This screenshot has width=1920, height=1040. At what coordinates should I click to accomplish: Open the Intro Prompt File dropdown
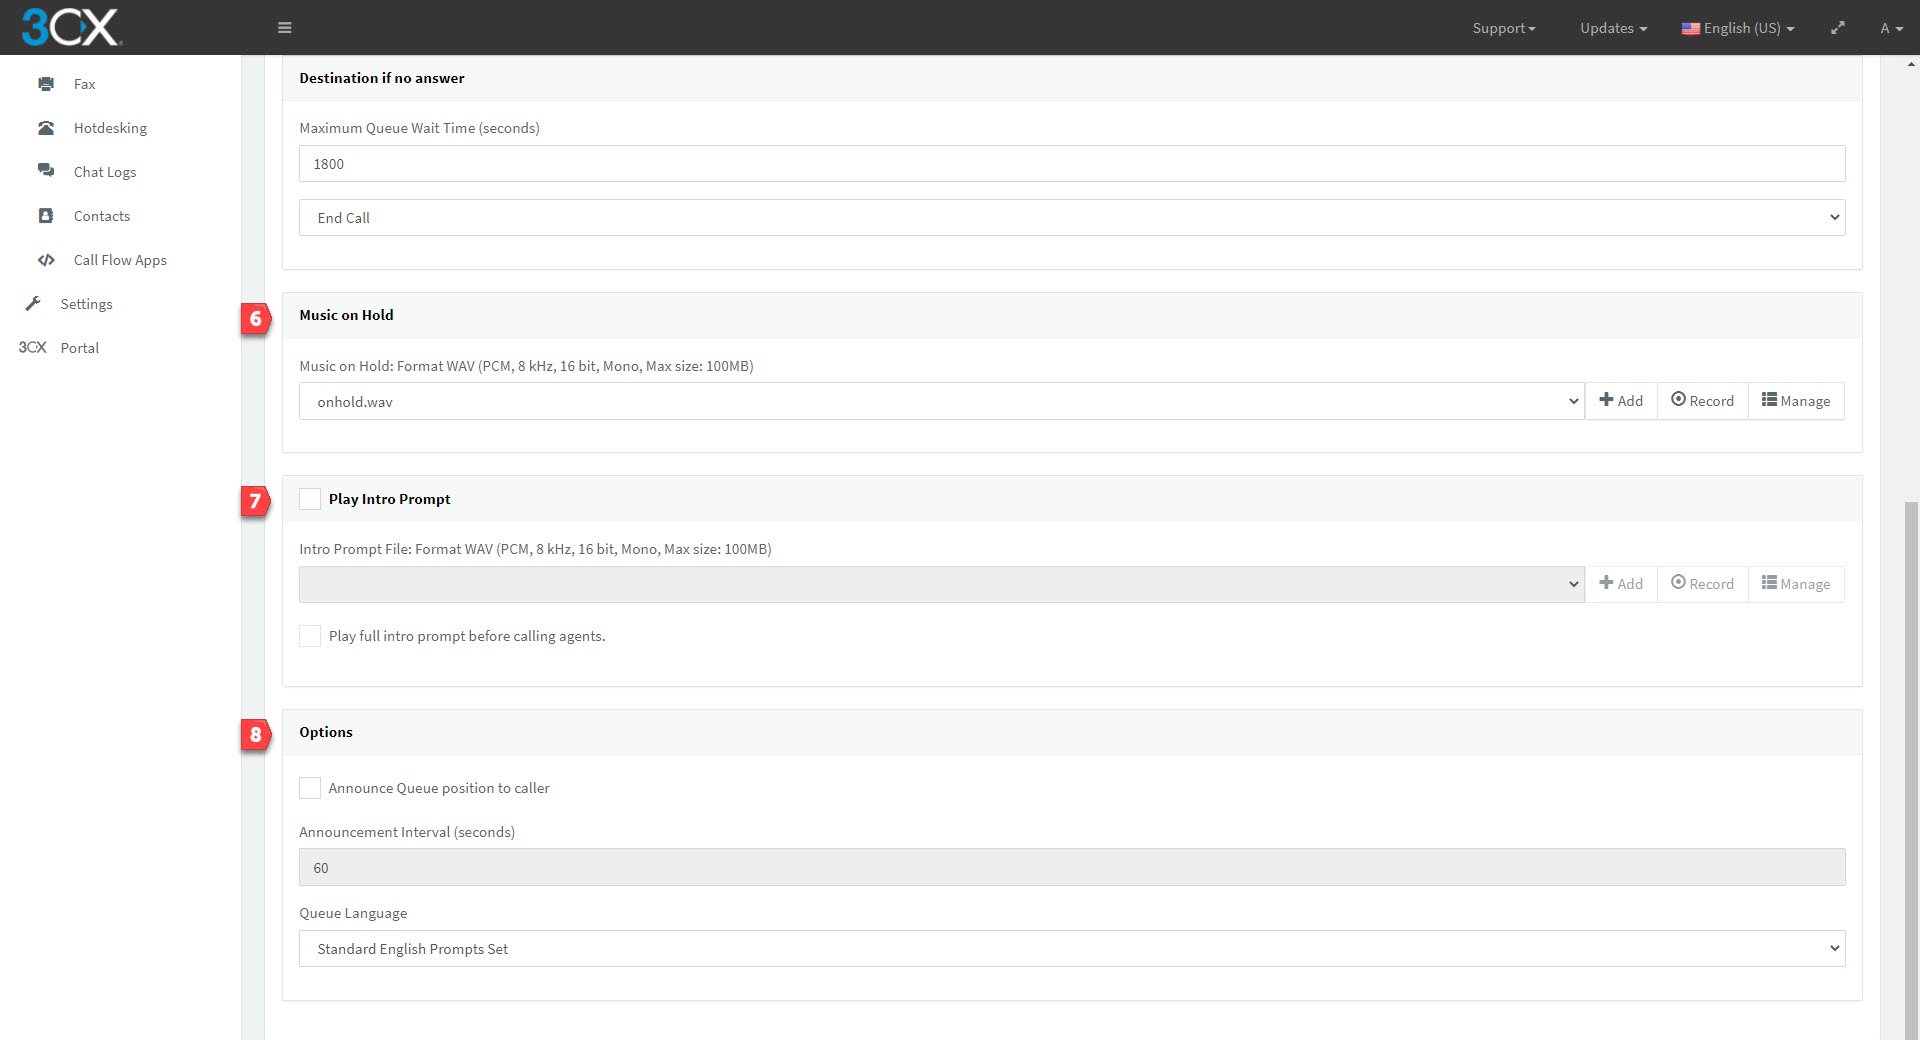tap(941, 585)
